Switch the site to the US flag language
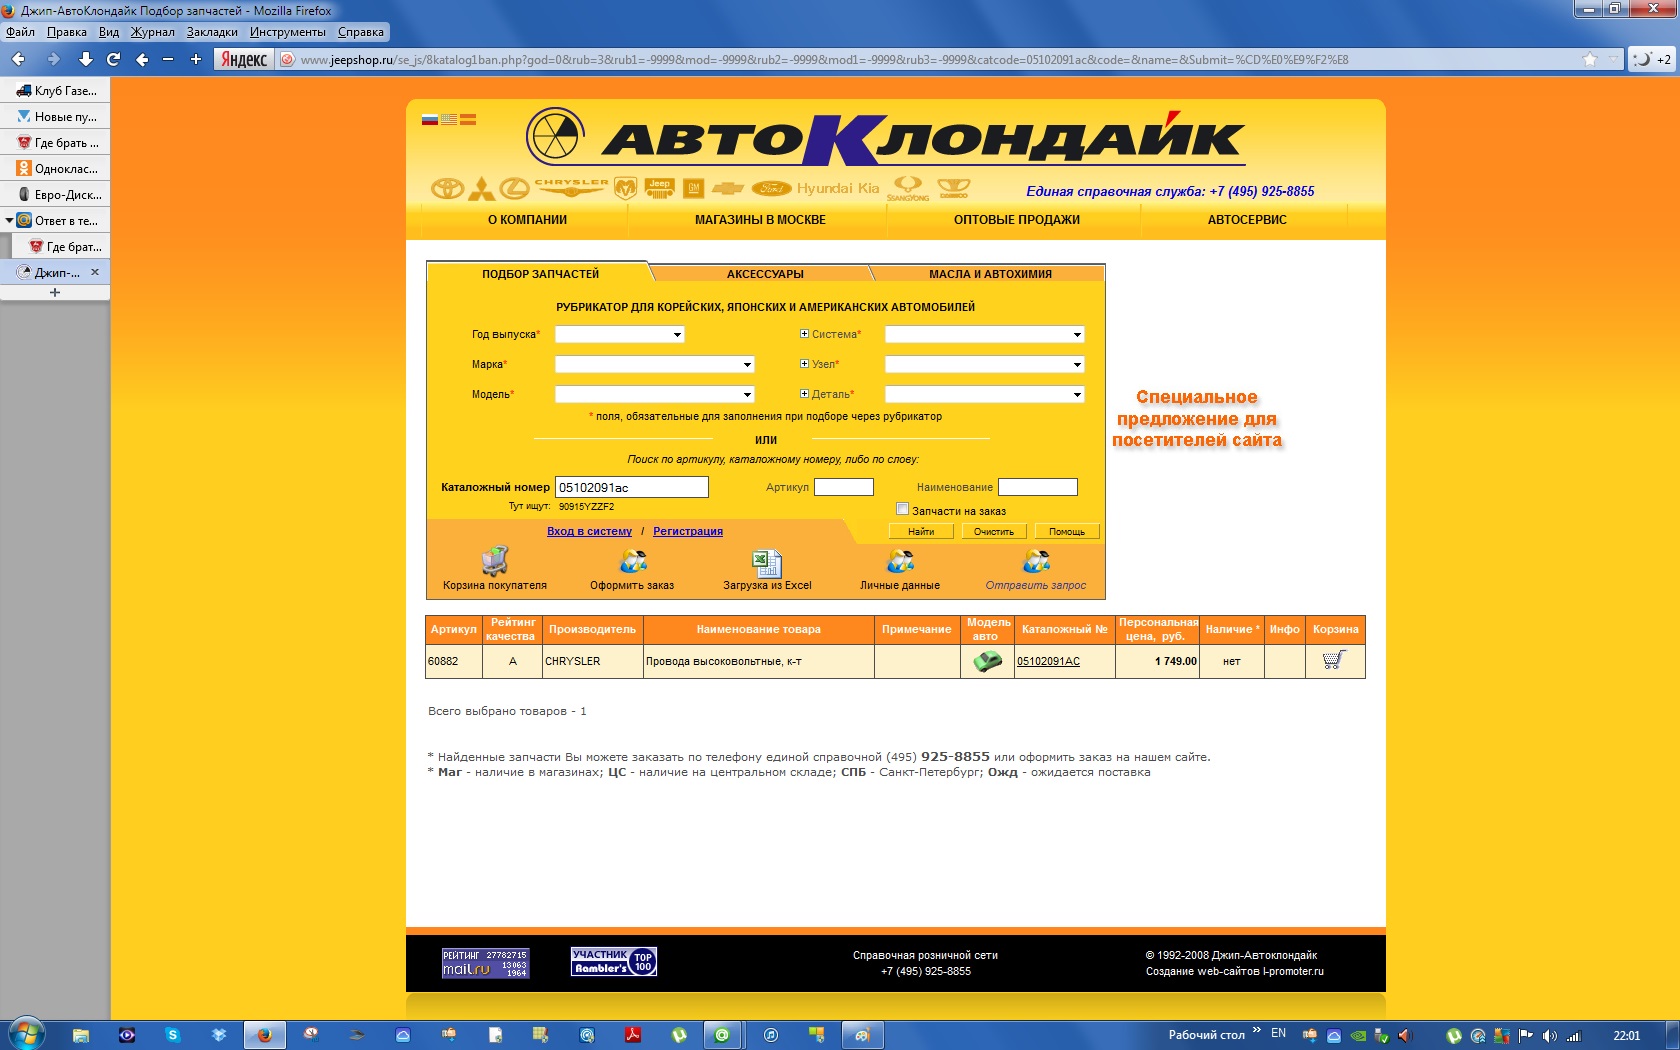The height and width of the screenshot is (1050, 1680). tap(449, 119)
